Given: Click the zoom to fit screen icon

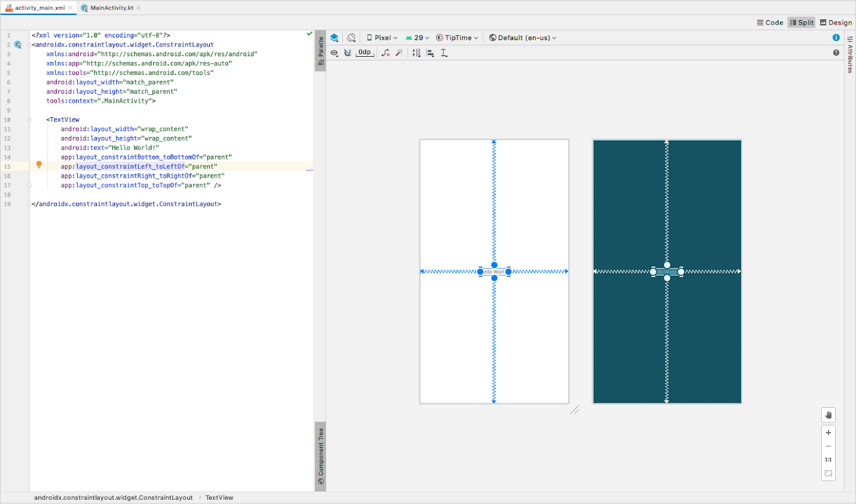Looking at the screenshot, I should [828, 473].
